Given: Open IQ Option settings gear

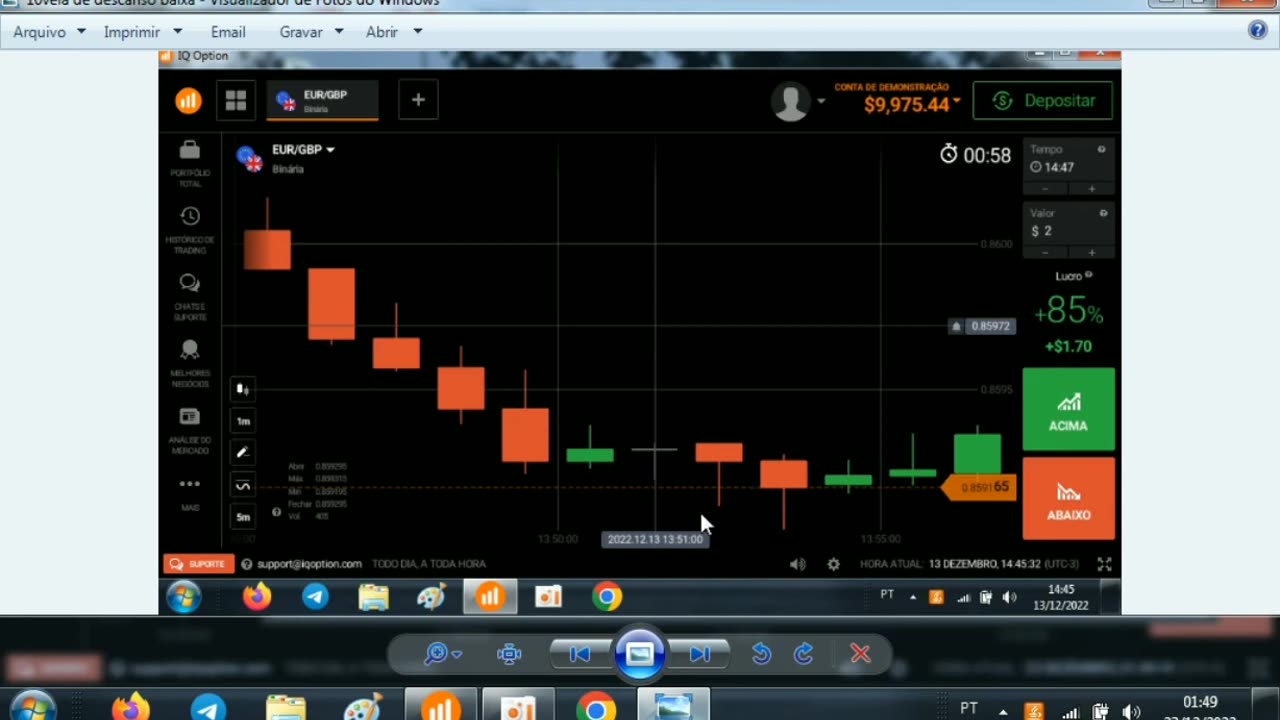Looking at the screenshot, I should 833,564.
